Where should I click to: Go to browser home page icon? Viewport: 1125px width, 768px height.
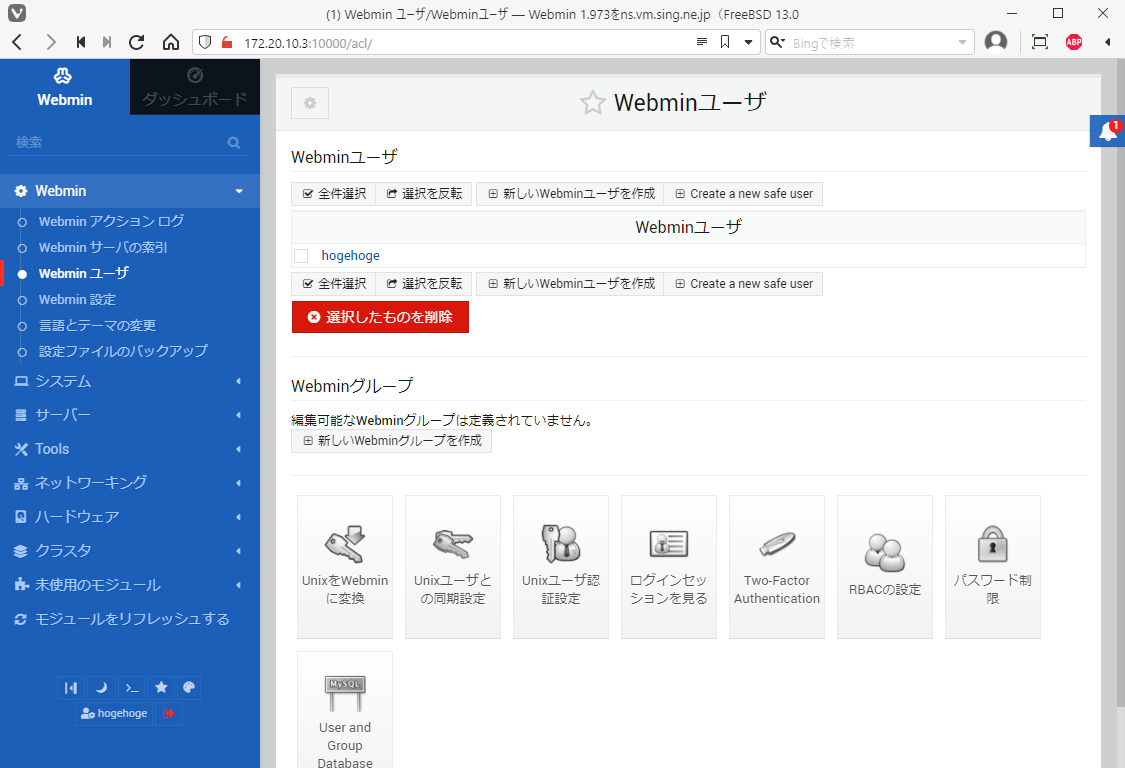[x=171, y=42]
